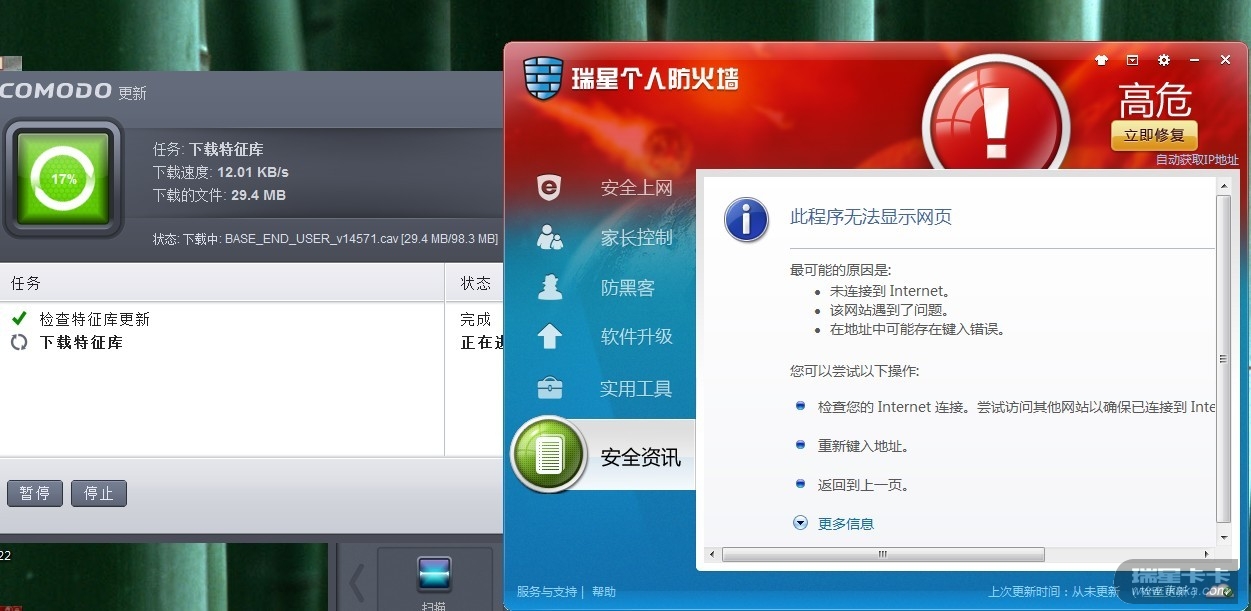Screen dimensions: 1251x611
Task: Click the 防黑客 hacker icon
Action: pos(549,287)
